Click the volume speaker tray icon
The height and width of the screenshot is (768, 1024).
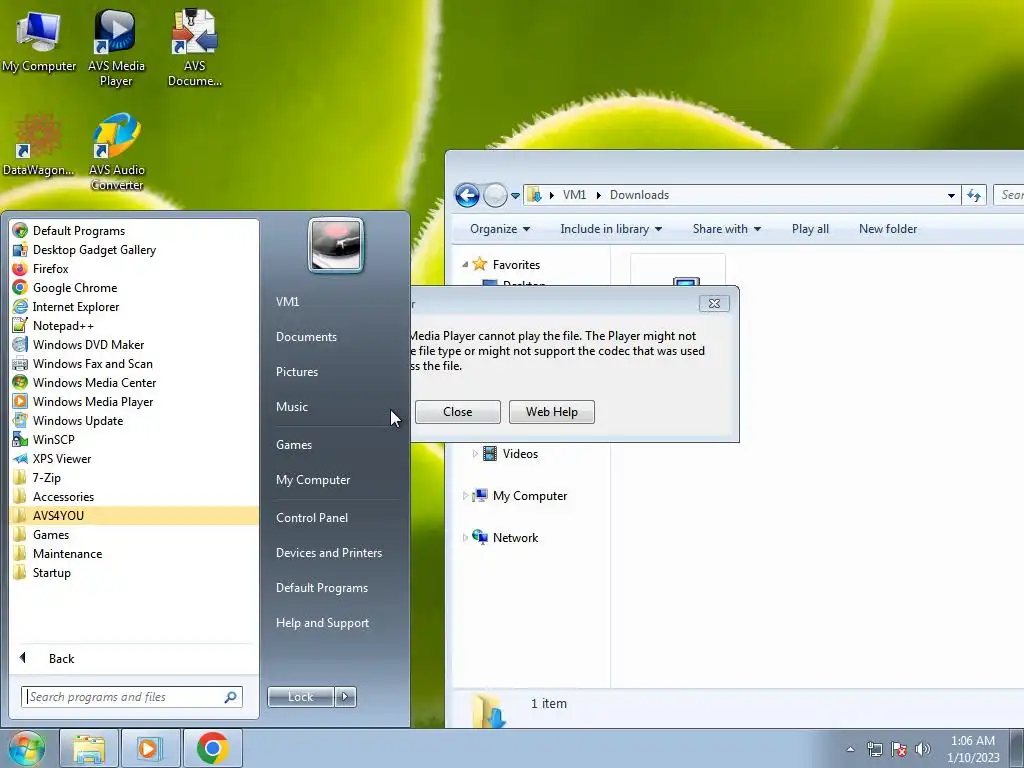click(x=923, y=749)
